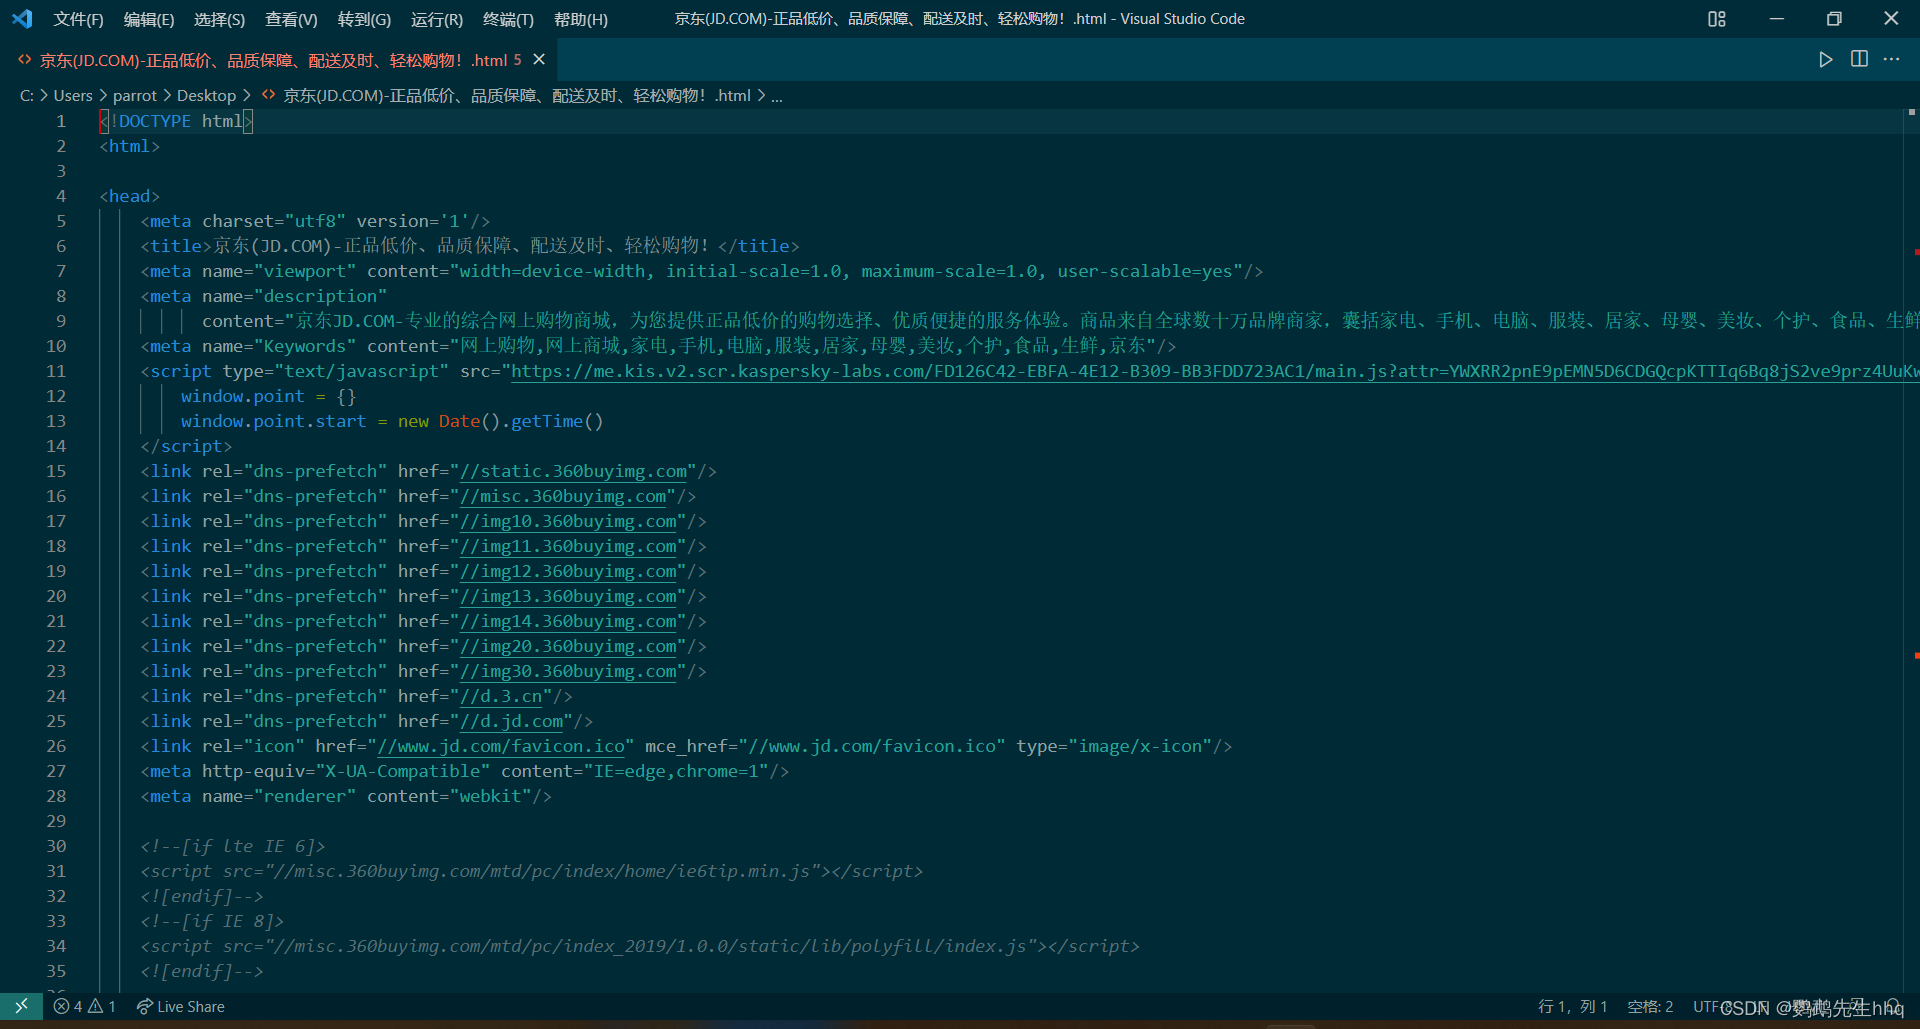Click the polyfill/index.js script comment line
1920x1029 pixels.
640,946
